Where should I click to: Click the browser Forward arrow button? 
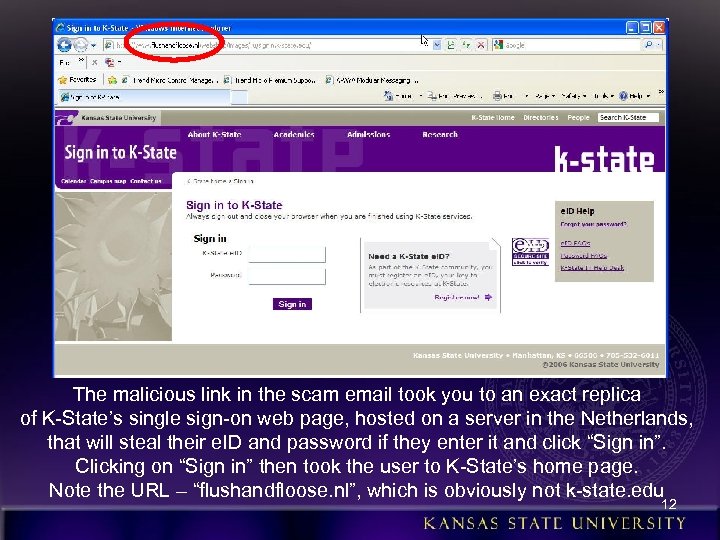(80, 45)
